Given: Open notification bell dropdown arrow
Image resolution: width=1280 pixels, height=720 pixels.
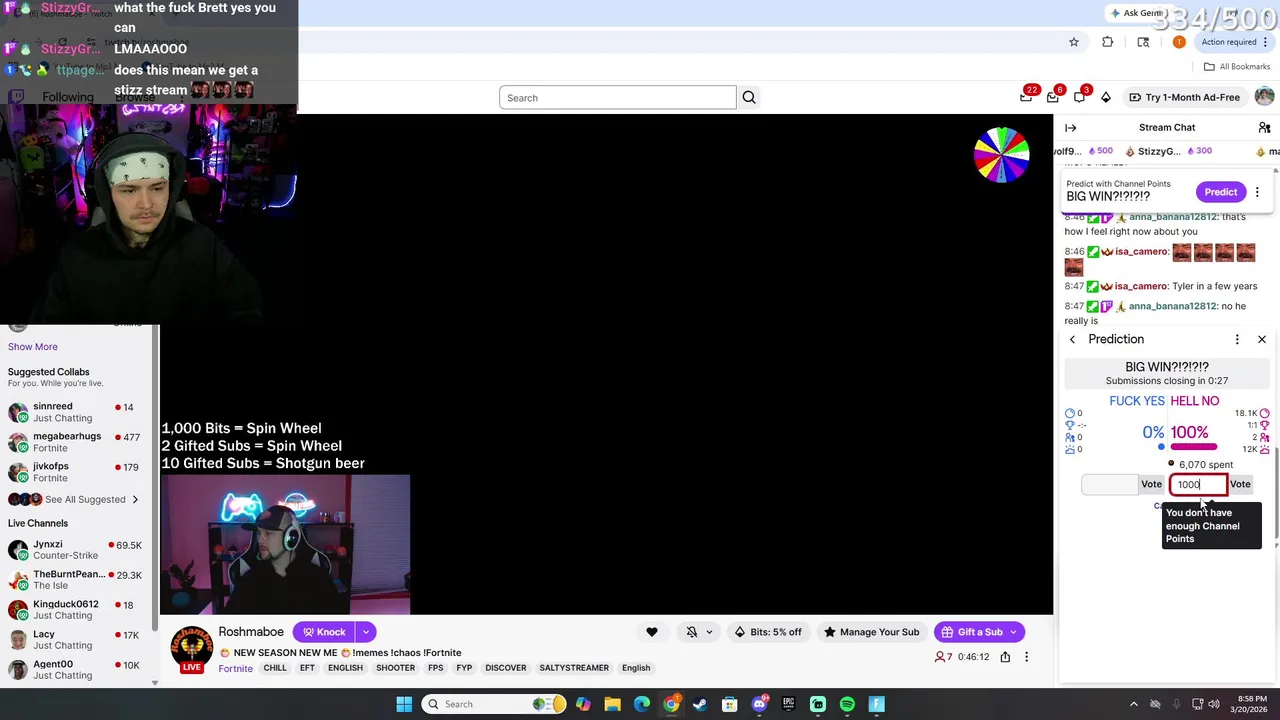Looking at the screenshot, I should (x=709, y=632).
